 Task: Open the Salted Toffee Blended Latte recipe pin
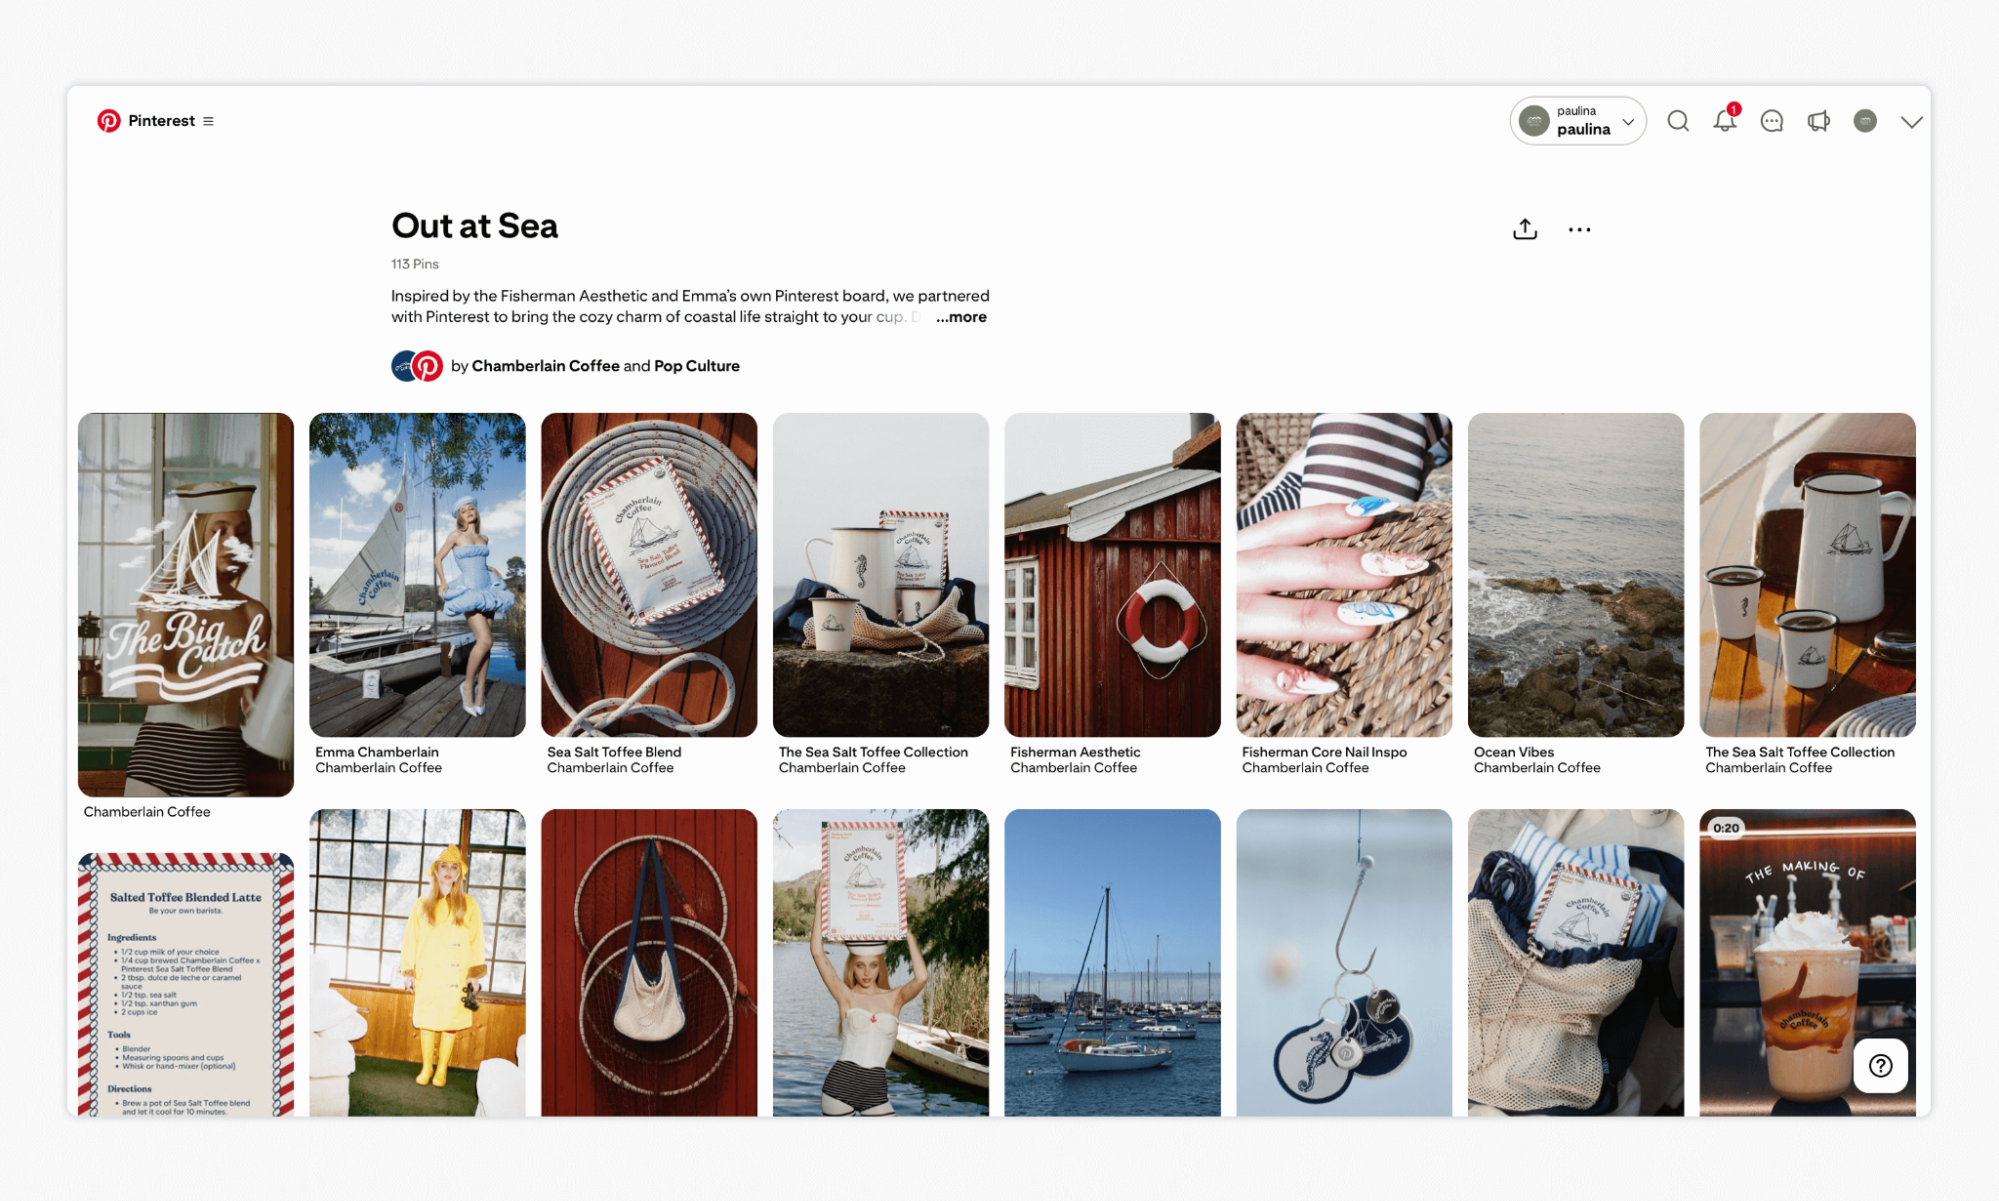[x=186, y=984]
